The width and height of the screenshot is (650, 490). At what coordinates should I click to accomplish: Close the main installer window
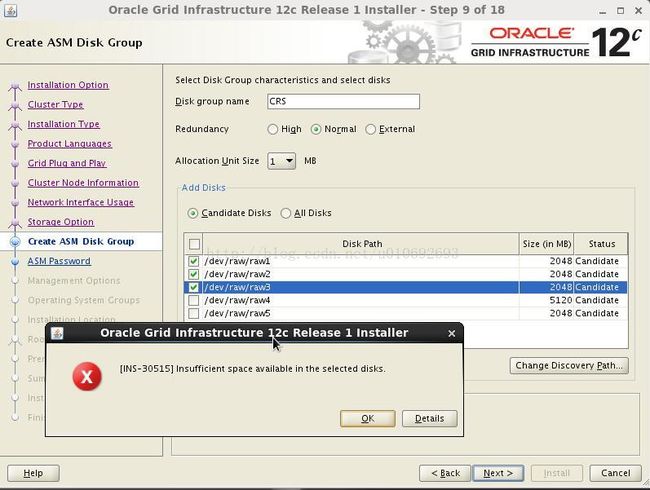(x=638, y=11)
